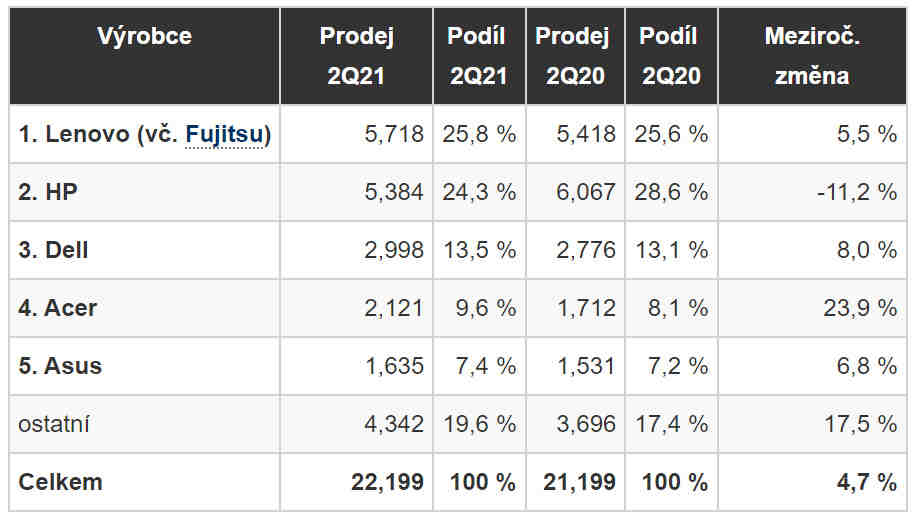Image resolution: width=915 pixels, height=524 pixels.
Task: Click the ostatní row label
Action: pos(54,424)
